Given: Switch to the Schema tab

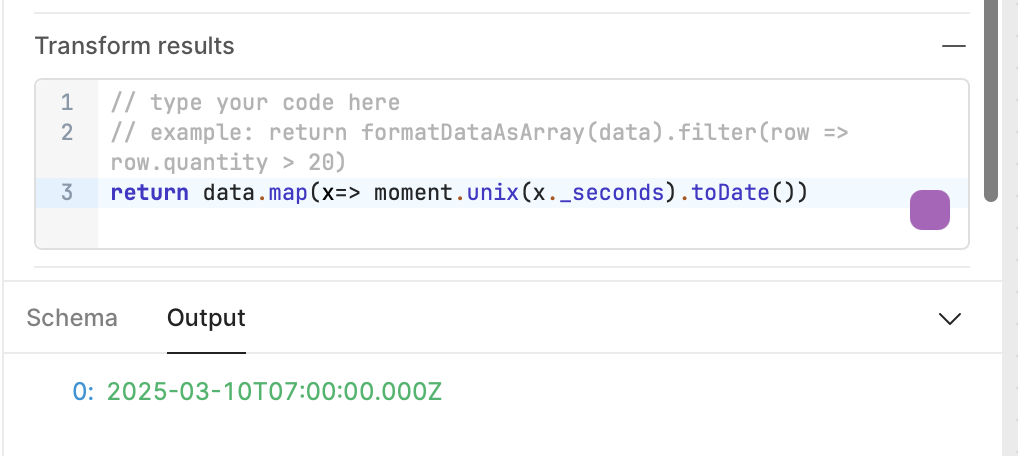Looking at the screenshot, I should pos(72,318).
